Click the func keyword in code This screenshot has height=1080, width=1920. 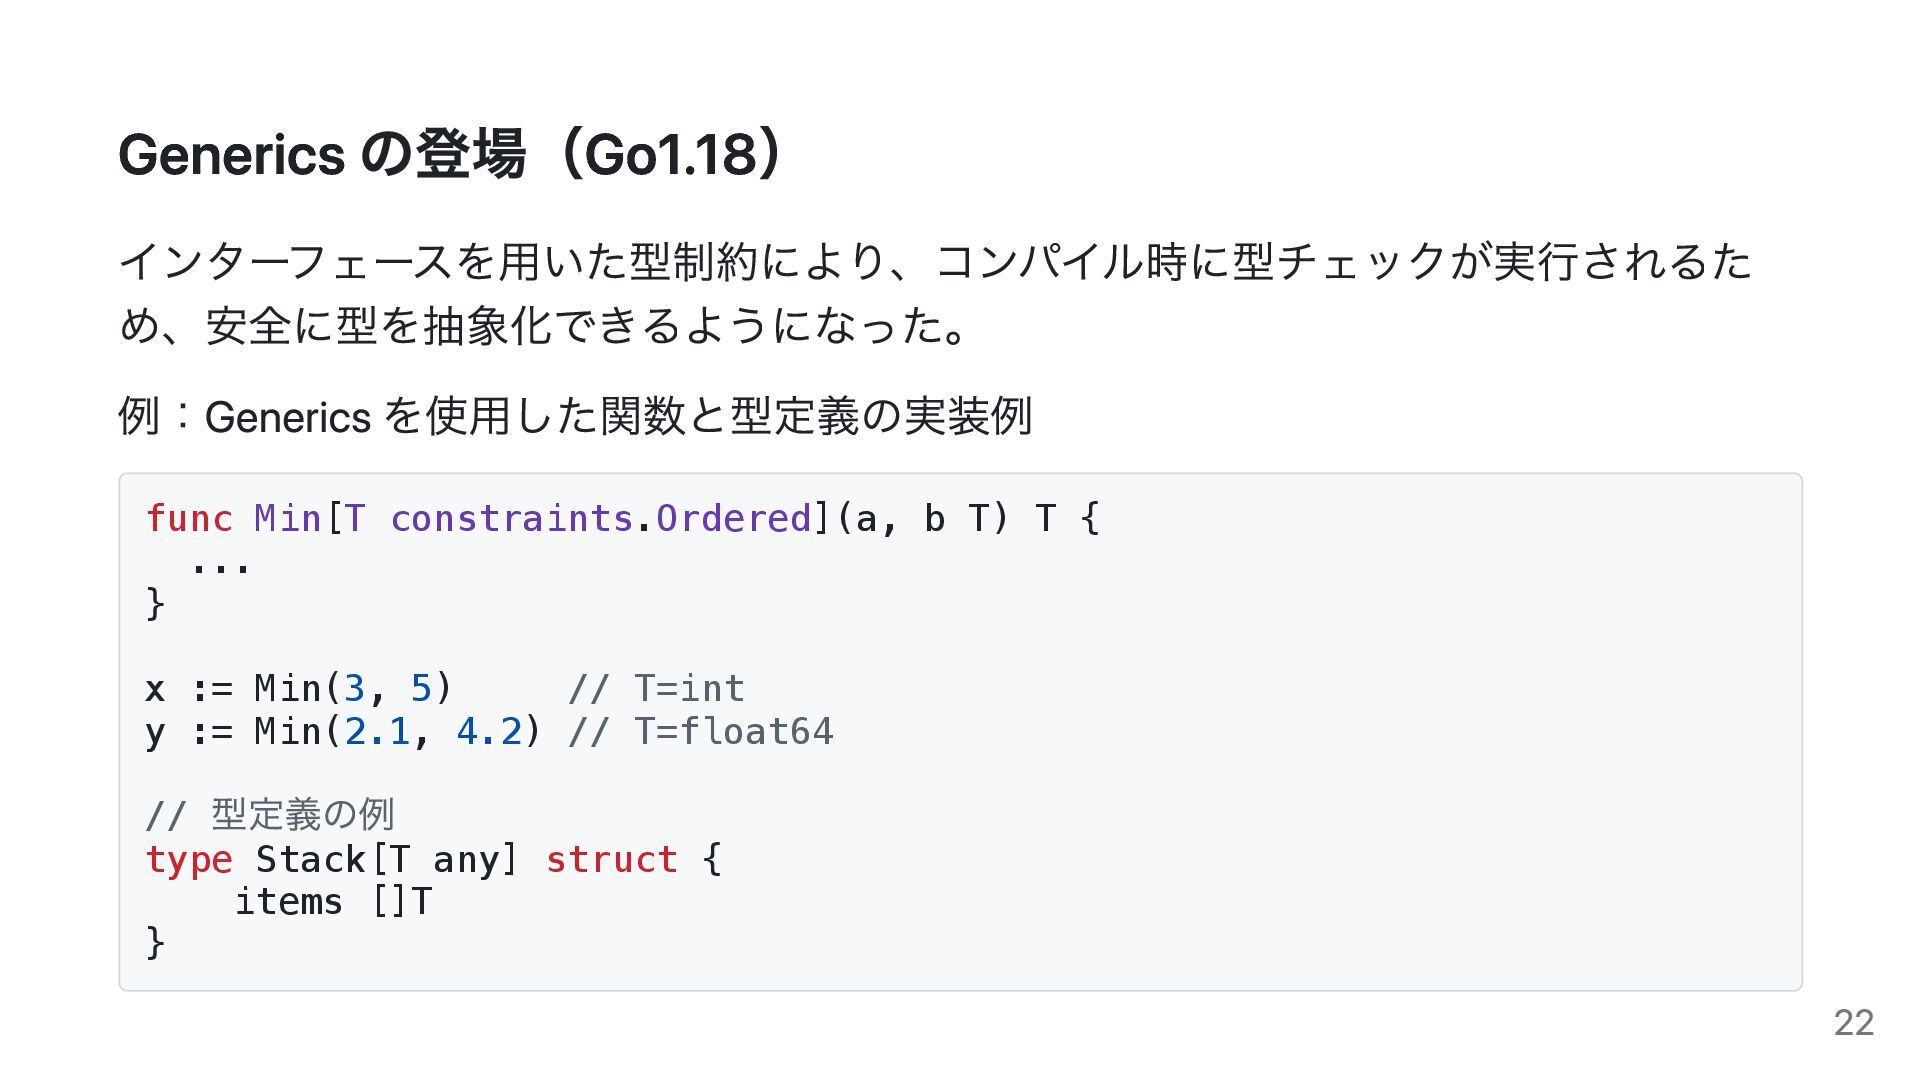[189, 518]
